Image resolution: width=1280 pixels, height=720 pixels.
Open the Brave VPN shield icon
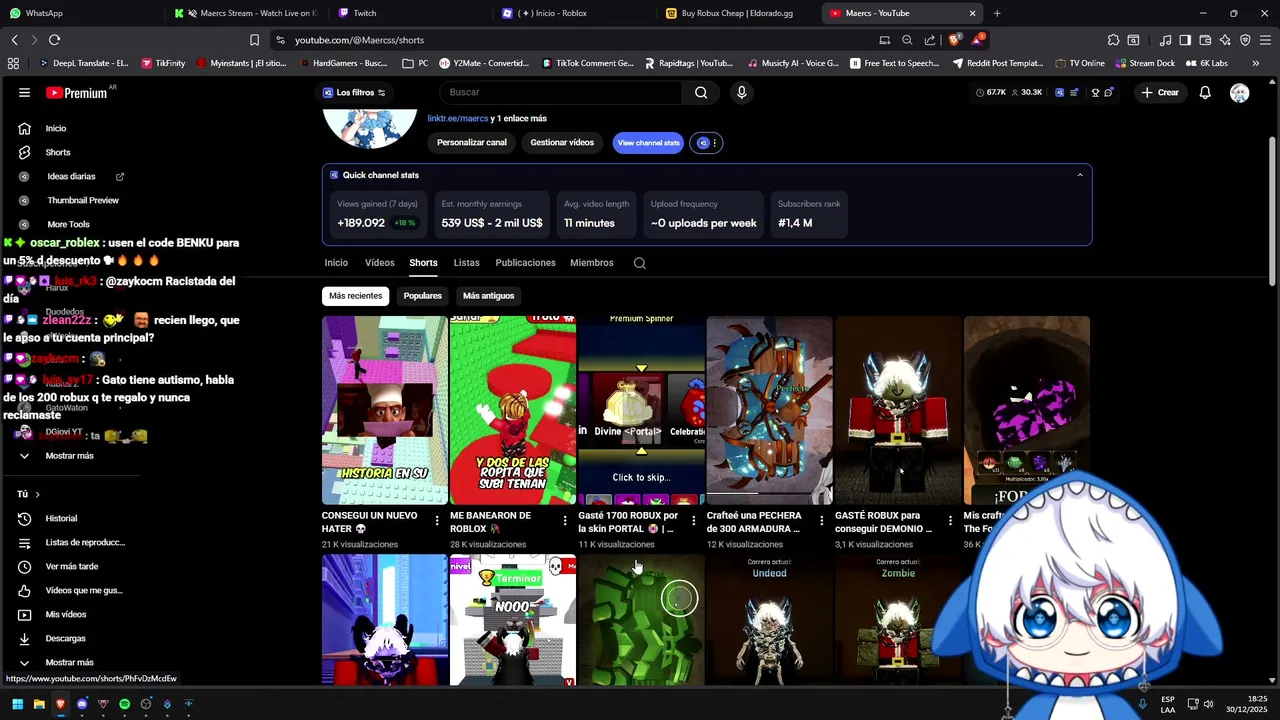coord(1245,40)
